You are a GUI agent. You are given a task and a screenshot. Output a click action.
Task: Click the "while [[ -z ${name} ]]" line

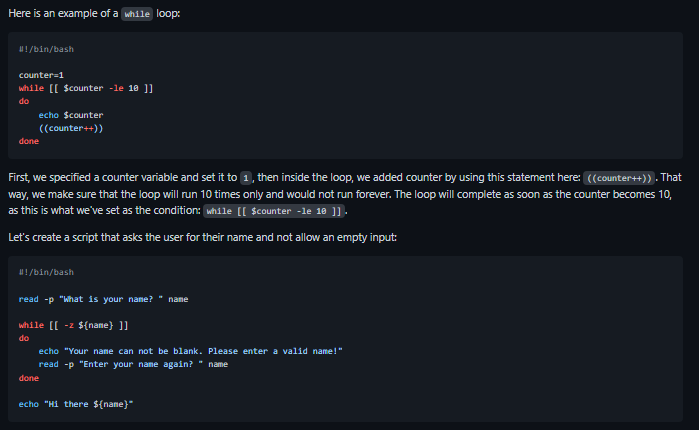pyautogui.click(x=73, y=325)
